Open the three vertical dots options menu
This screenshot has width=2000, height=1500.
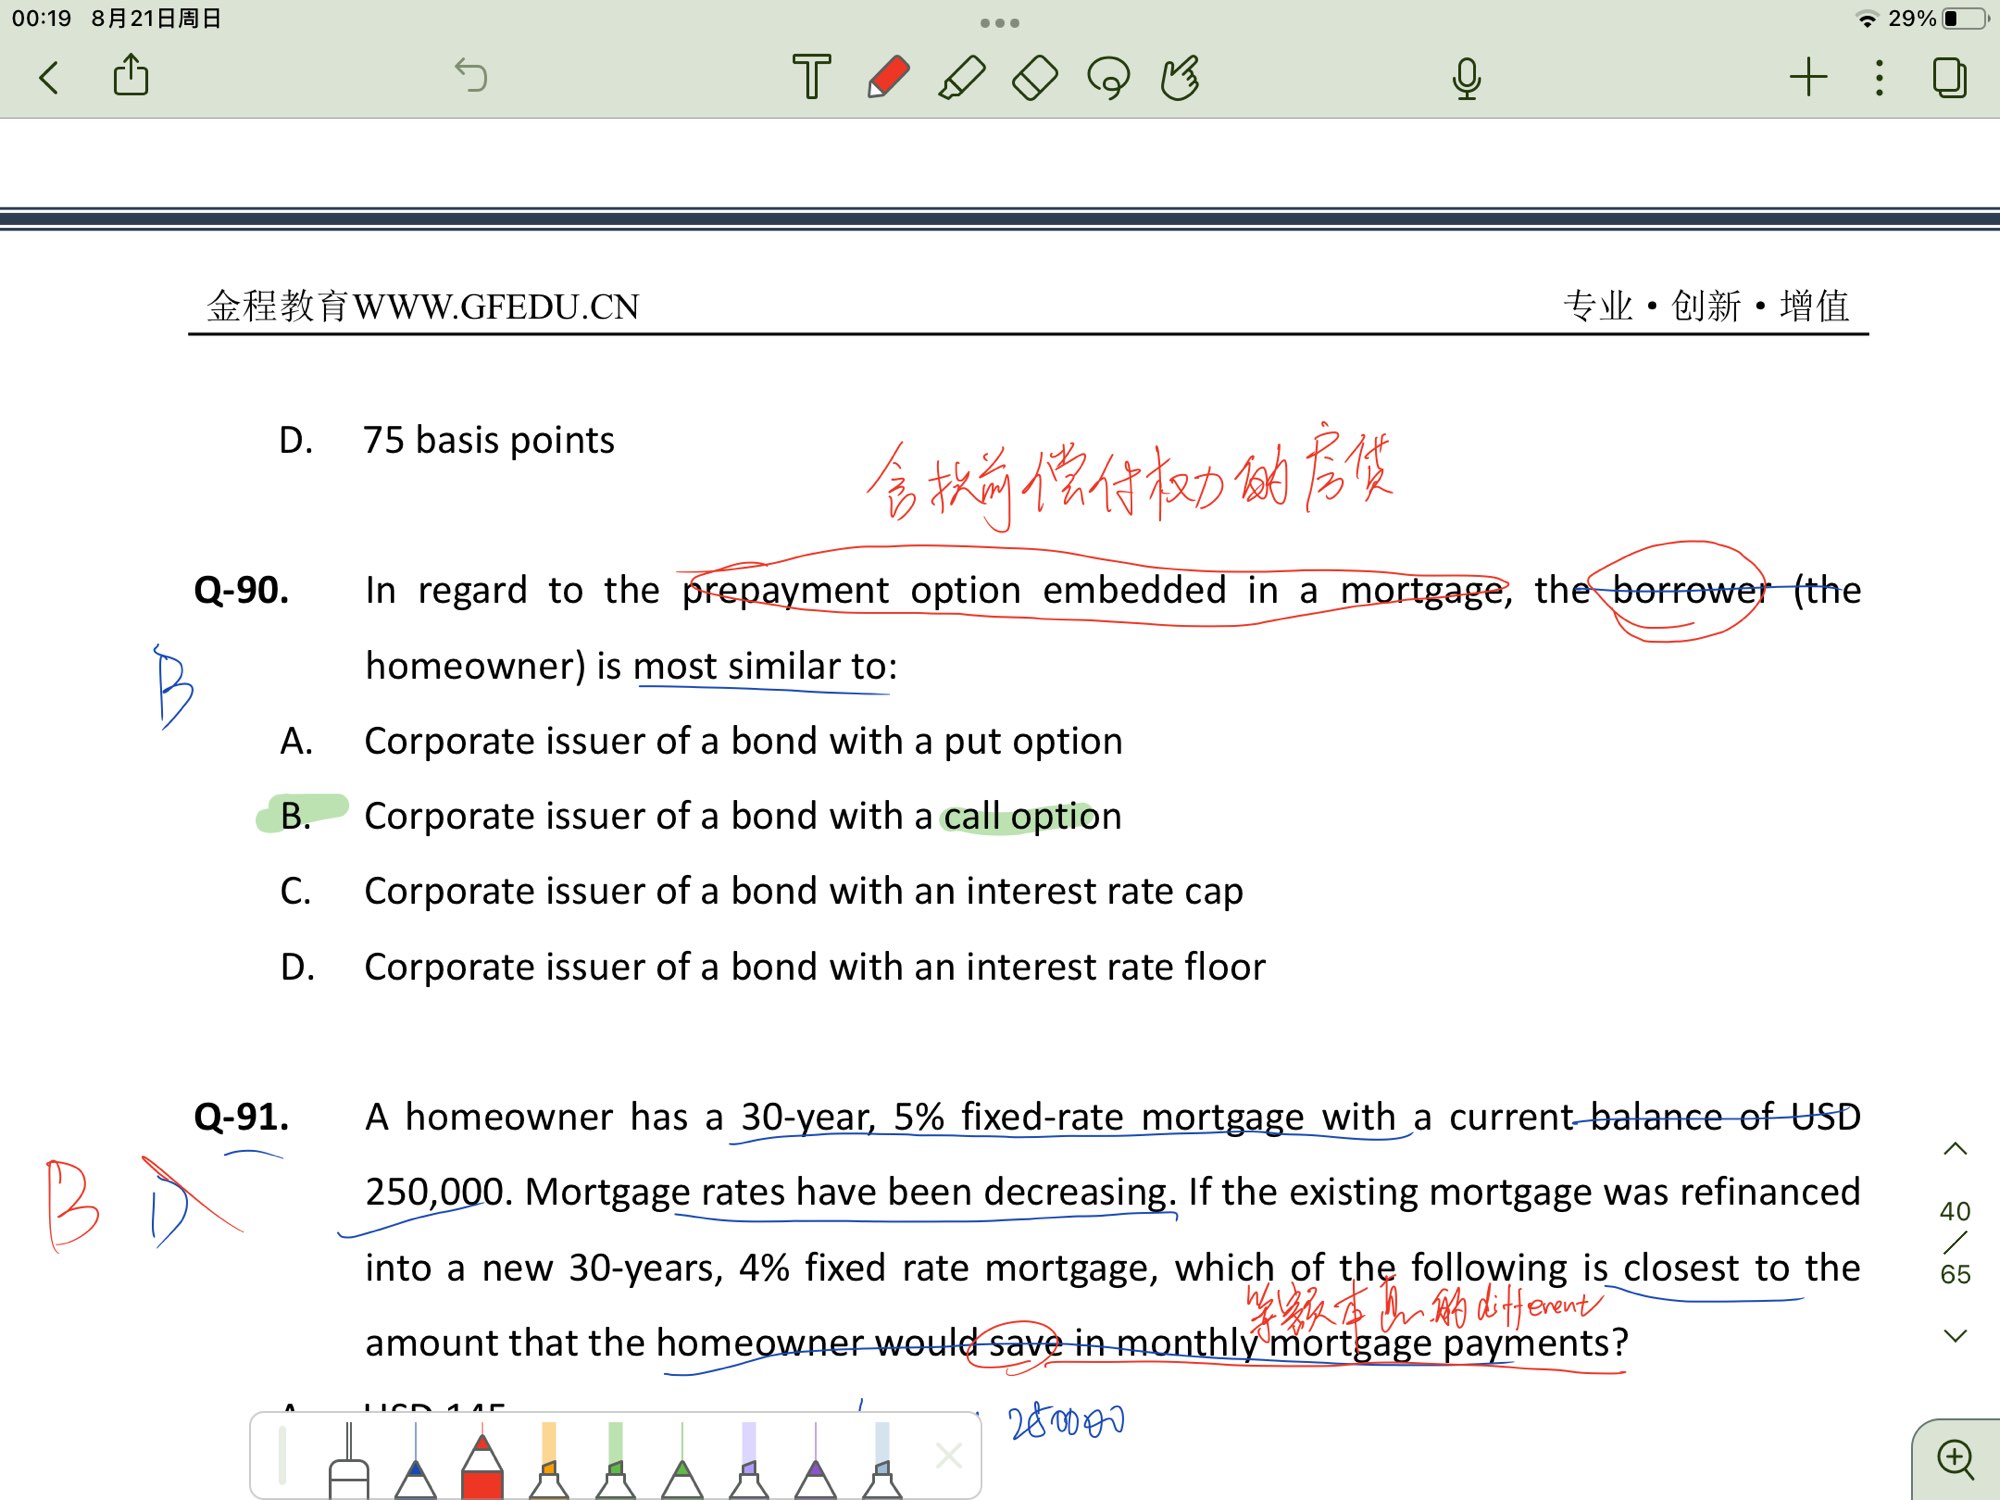(1879, 77)
